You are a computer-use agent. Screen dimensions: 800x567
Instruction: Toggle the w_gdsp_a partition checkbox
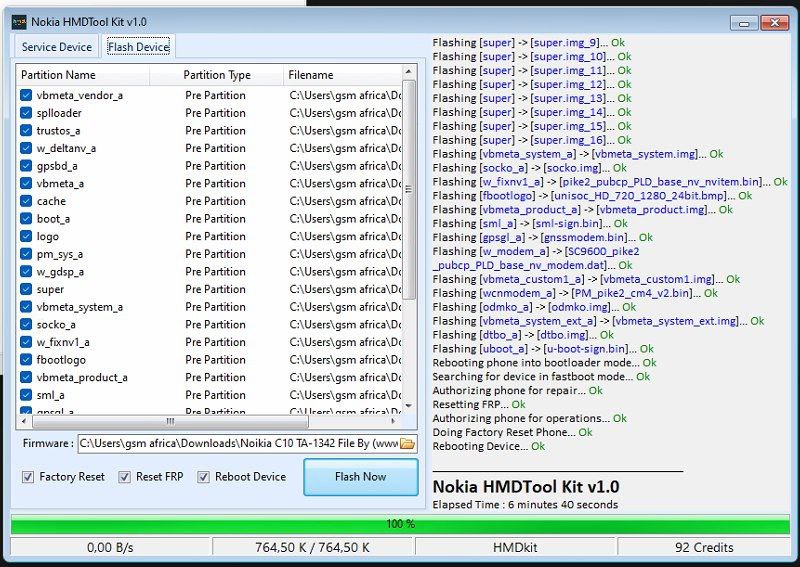pyautogui.click(x=26, y=272)
